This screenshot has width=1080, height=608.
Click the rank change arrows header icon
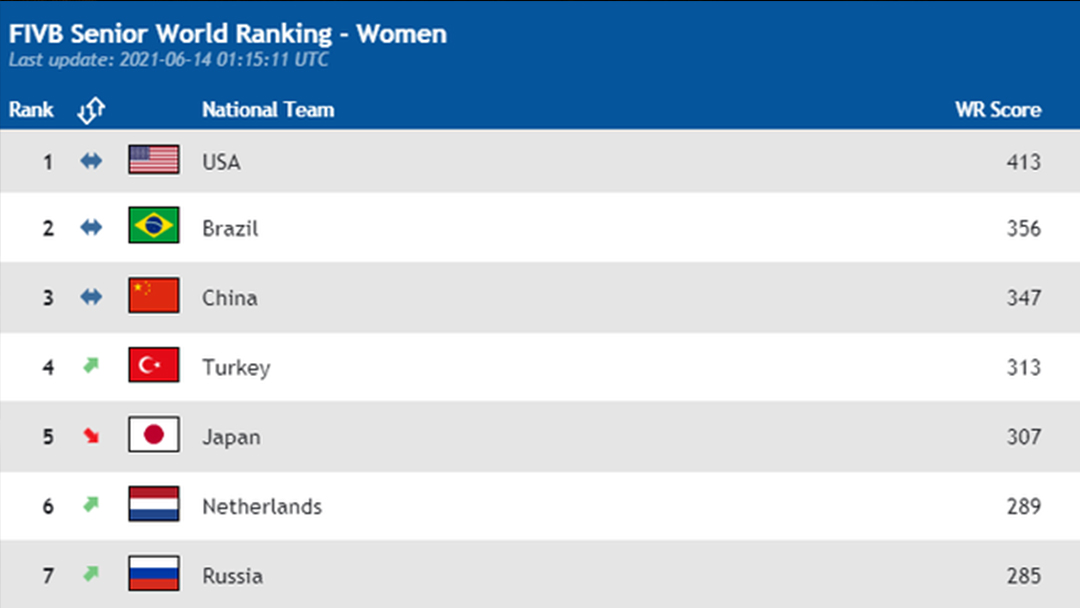coord(91,110)
